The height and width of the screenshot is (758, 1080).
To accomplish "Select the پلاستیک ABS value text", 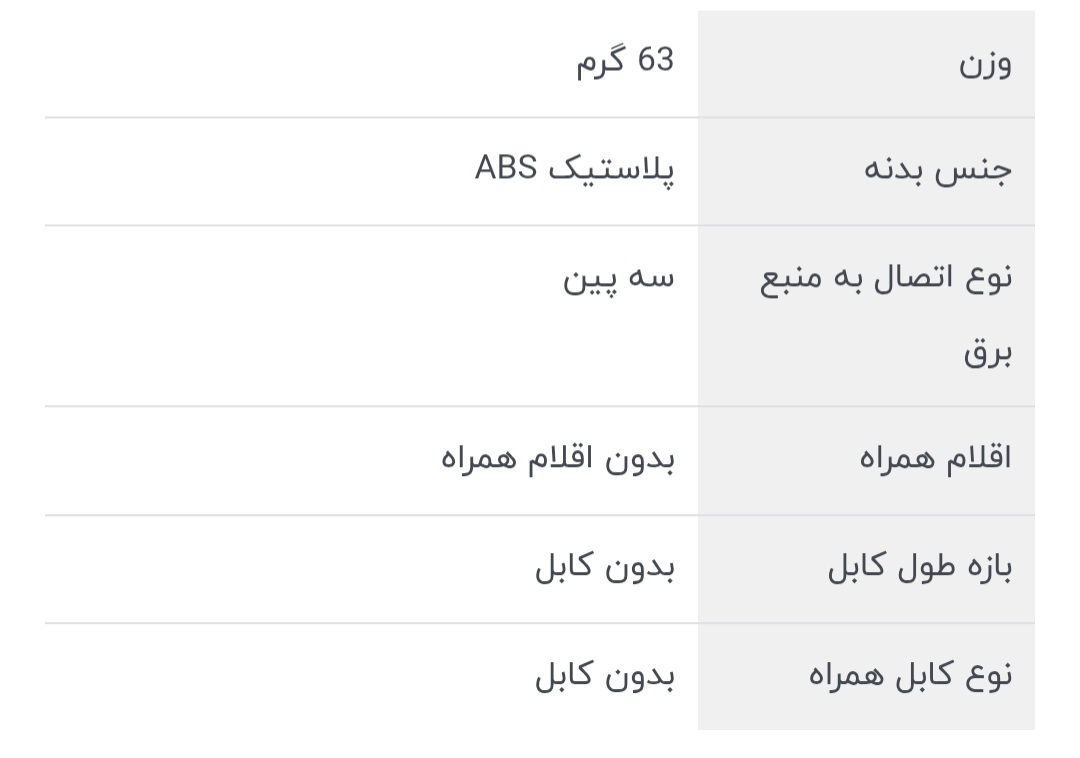I will tap(574, 168).
